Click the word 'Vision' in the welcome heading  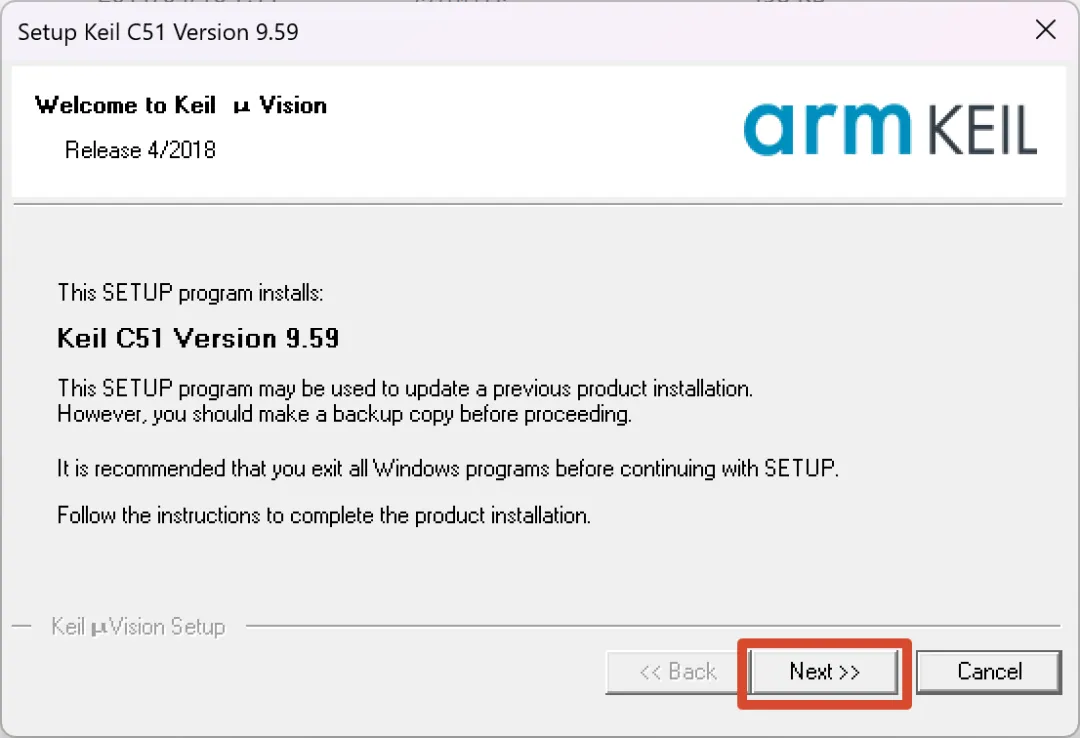click(x=293, y=105)
